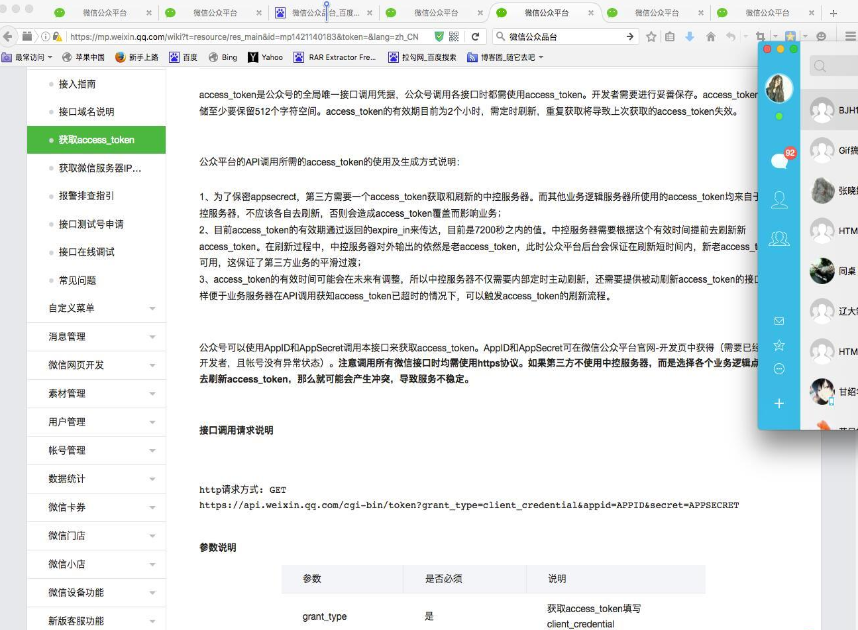Click the green shield icon in the address bar
Viewport: 858px width, 630px height.
[x=439, y=37]
